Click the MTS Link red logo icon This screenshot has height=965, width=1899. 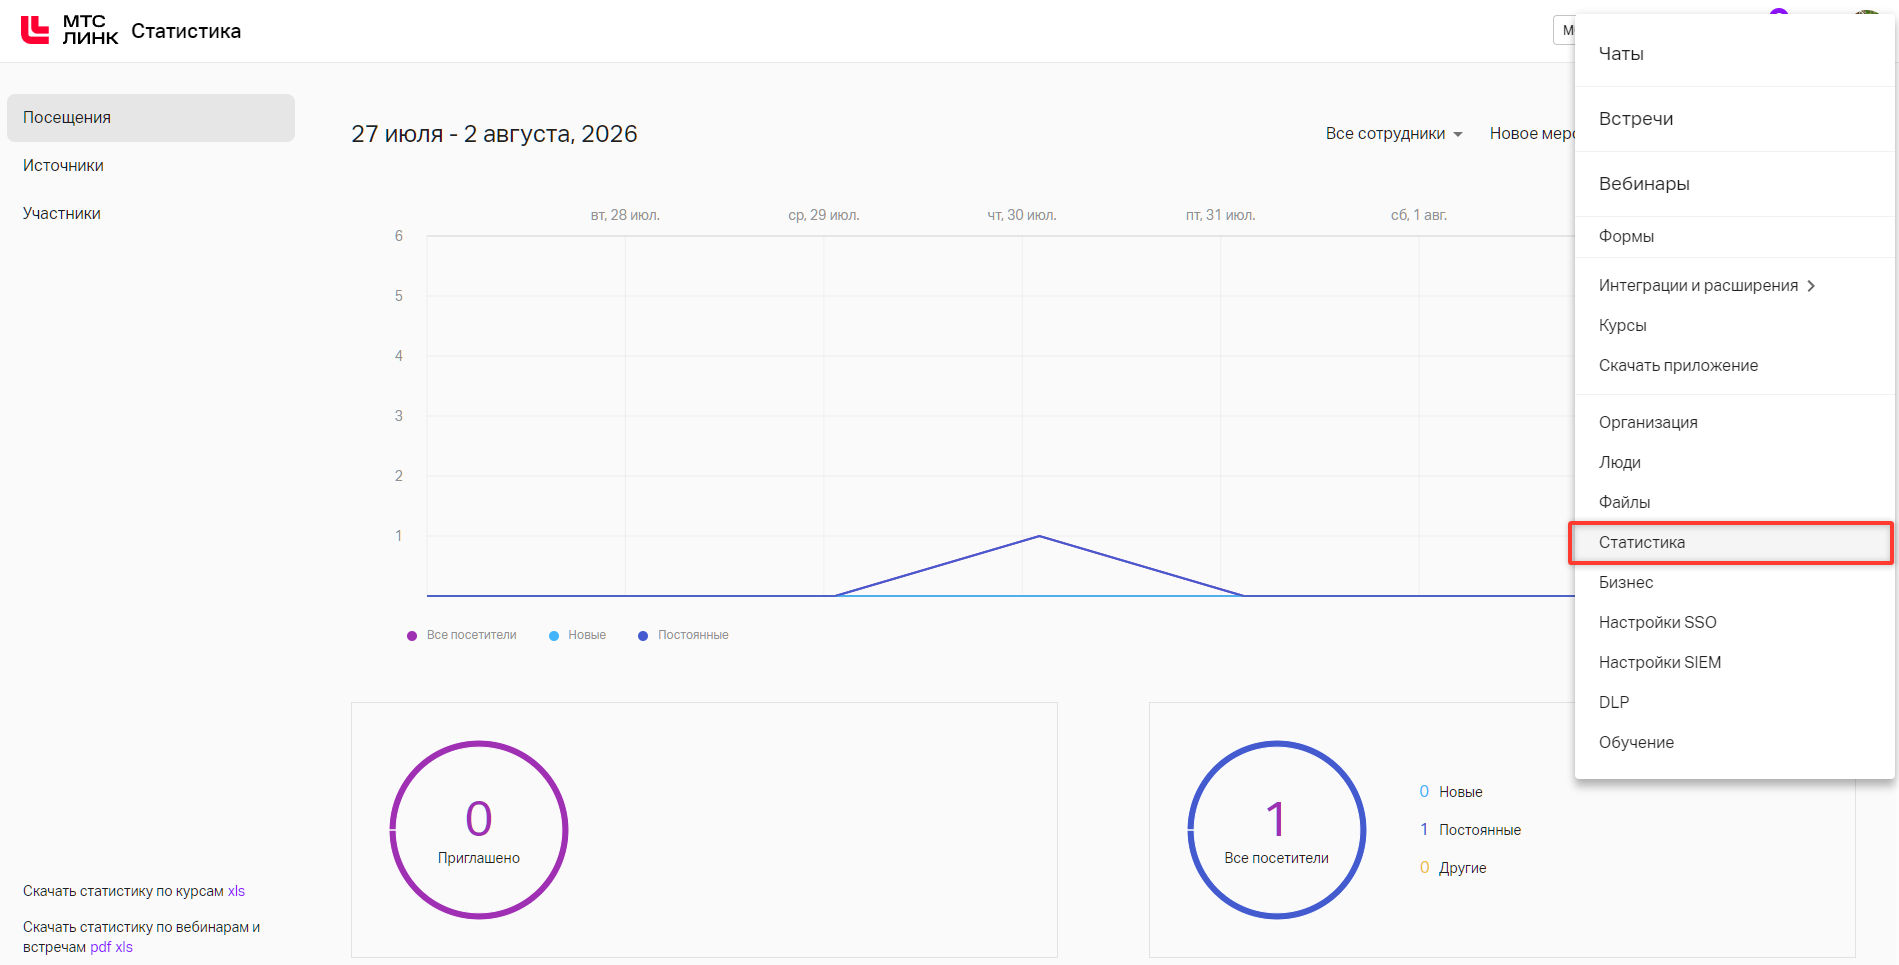(35, 30)
